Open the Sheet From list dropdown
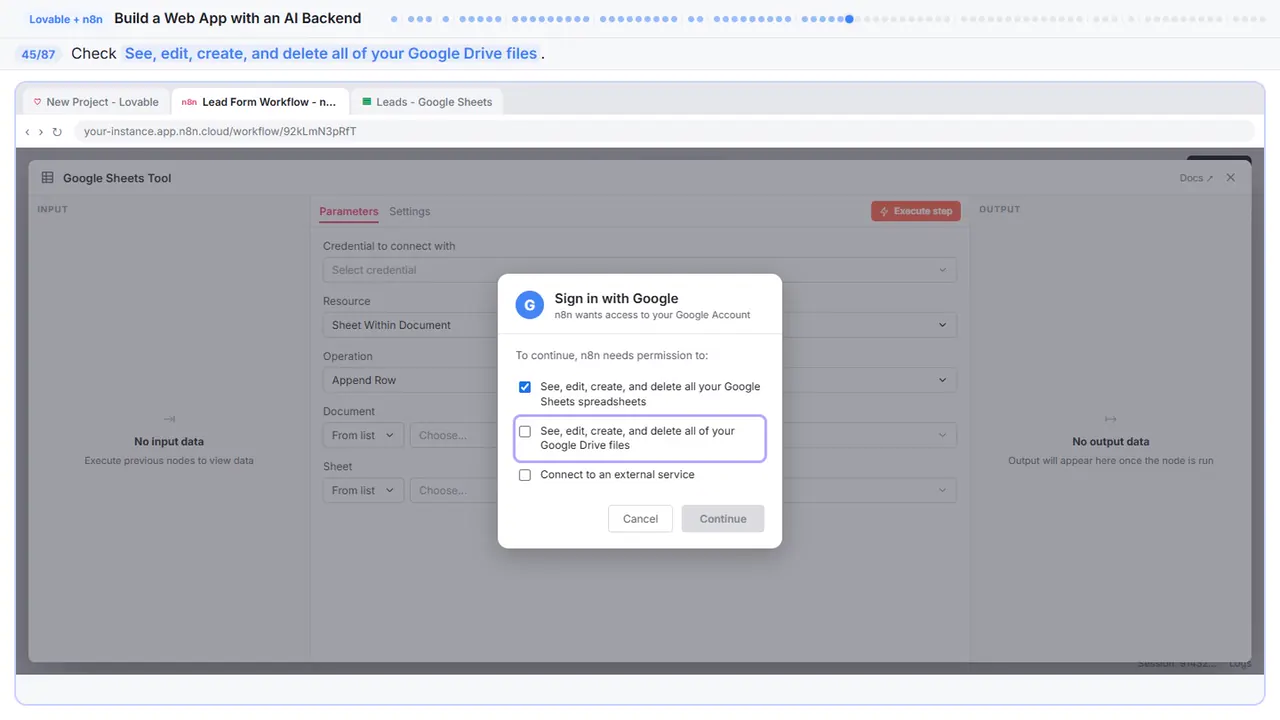This screenshot has height=720, width=1280. [x=363, y=490]
